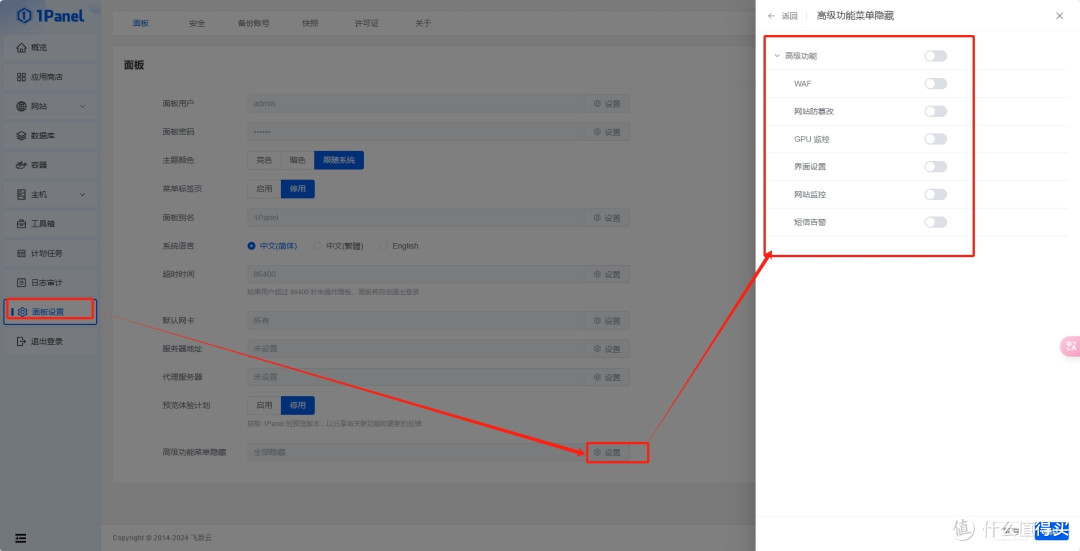
Task: Toggle the WAF switch on
Action: tap(935, 84)
